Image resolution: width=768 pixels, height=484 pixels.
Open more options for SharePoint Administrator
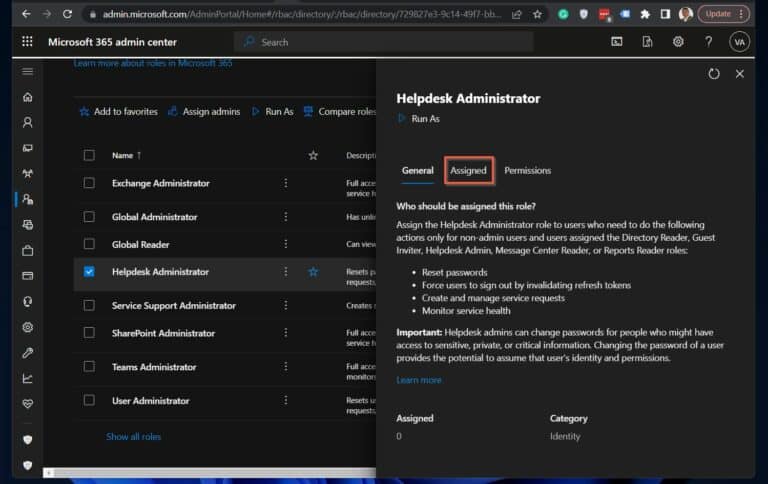click(x=286, y=333)
